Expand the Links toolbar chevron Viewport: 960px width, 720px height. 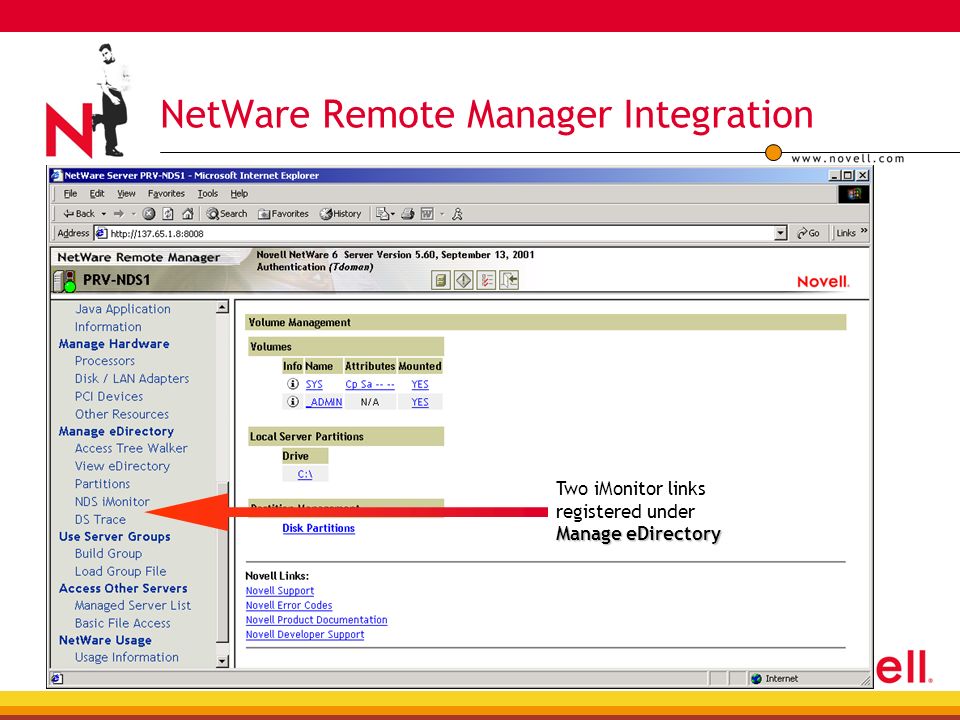pos(864,231)
